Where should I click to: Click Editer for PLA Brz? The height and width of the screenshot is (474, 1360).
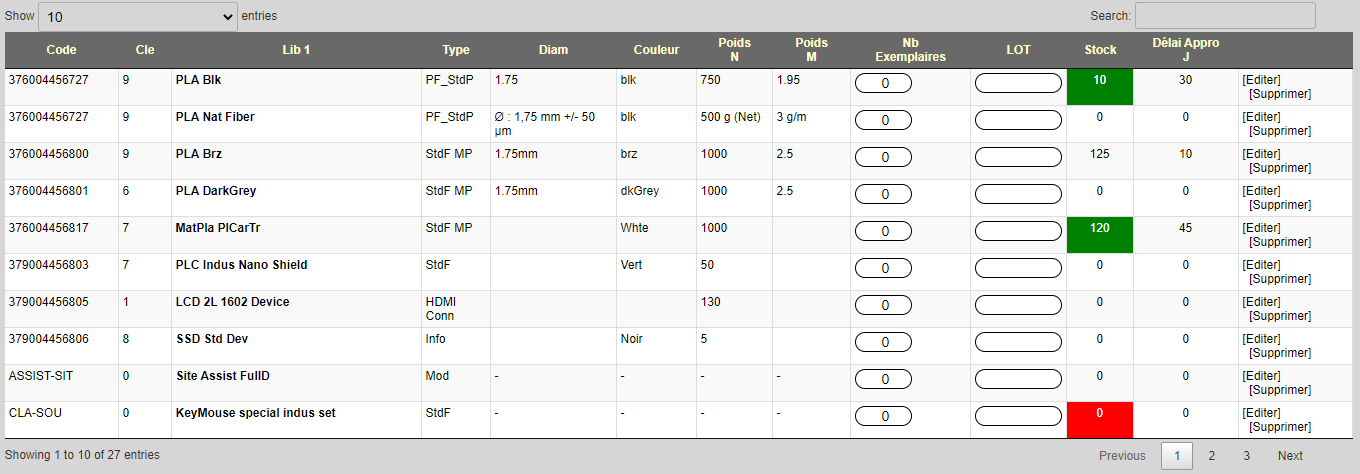click(1261, 154)
